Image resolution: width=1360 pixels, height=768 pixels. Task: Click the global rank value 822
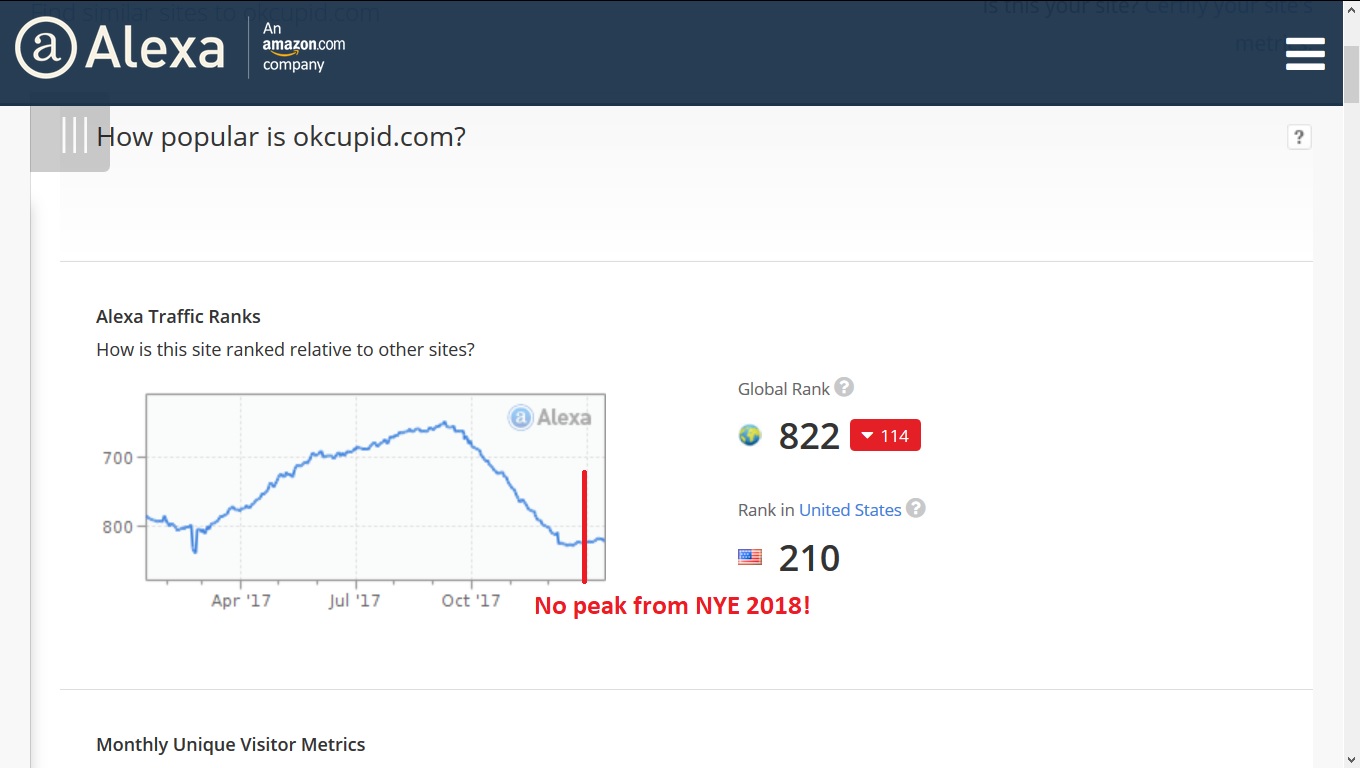pyautogui.click(x=809, y=436)
